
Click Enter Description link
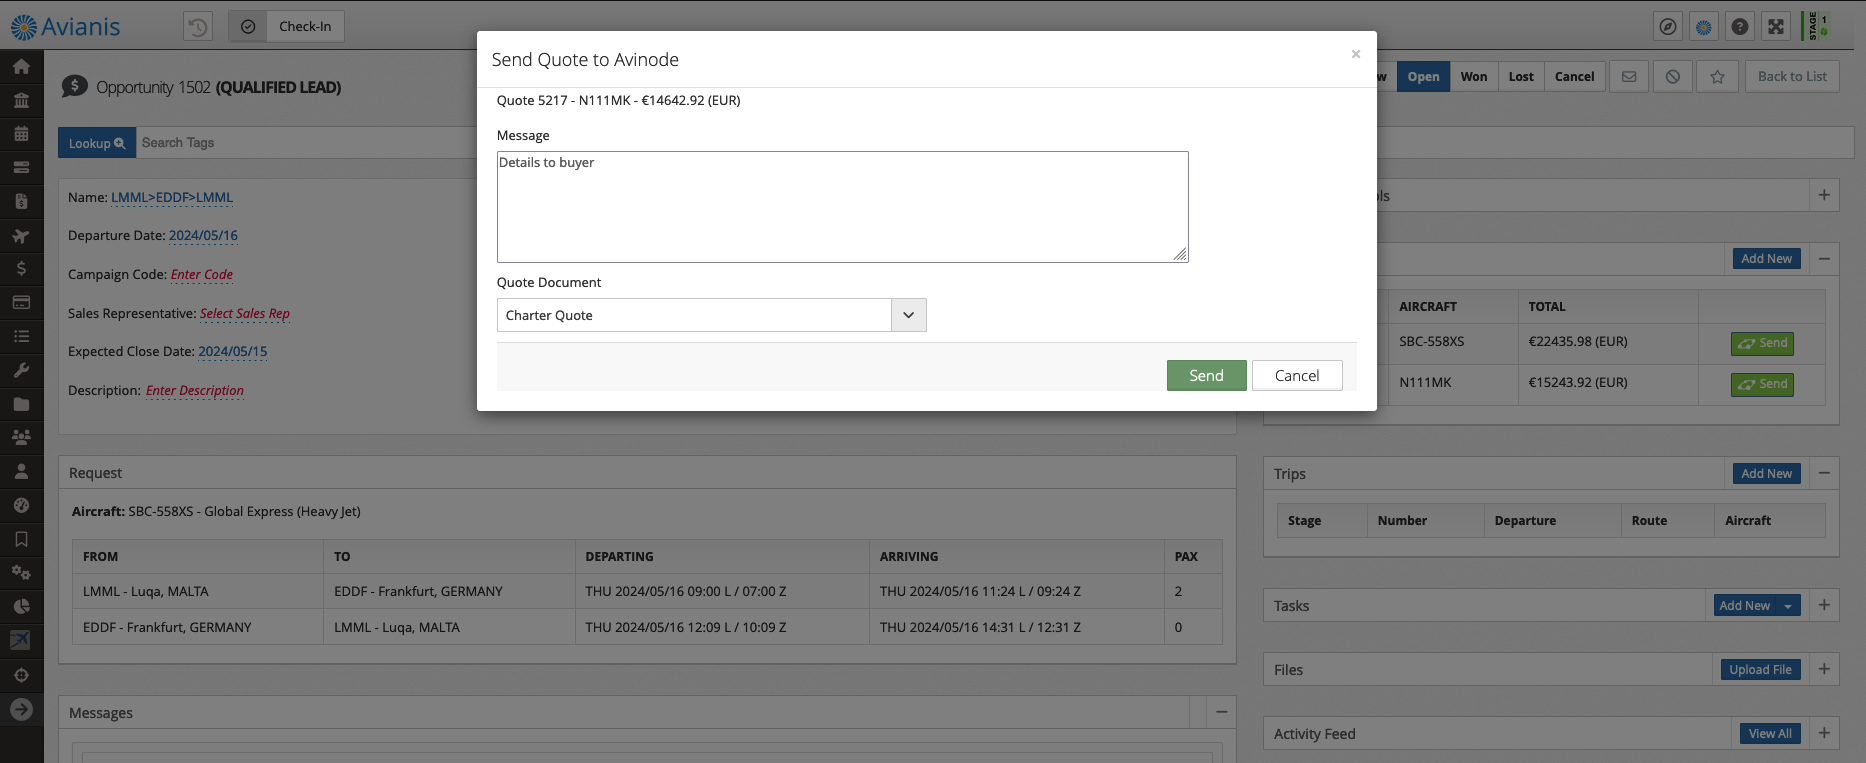[x=195, y=391]
